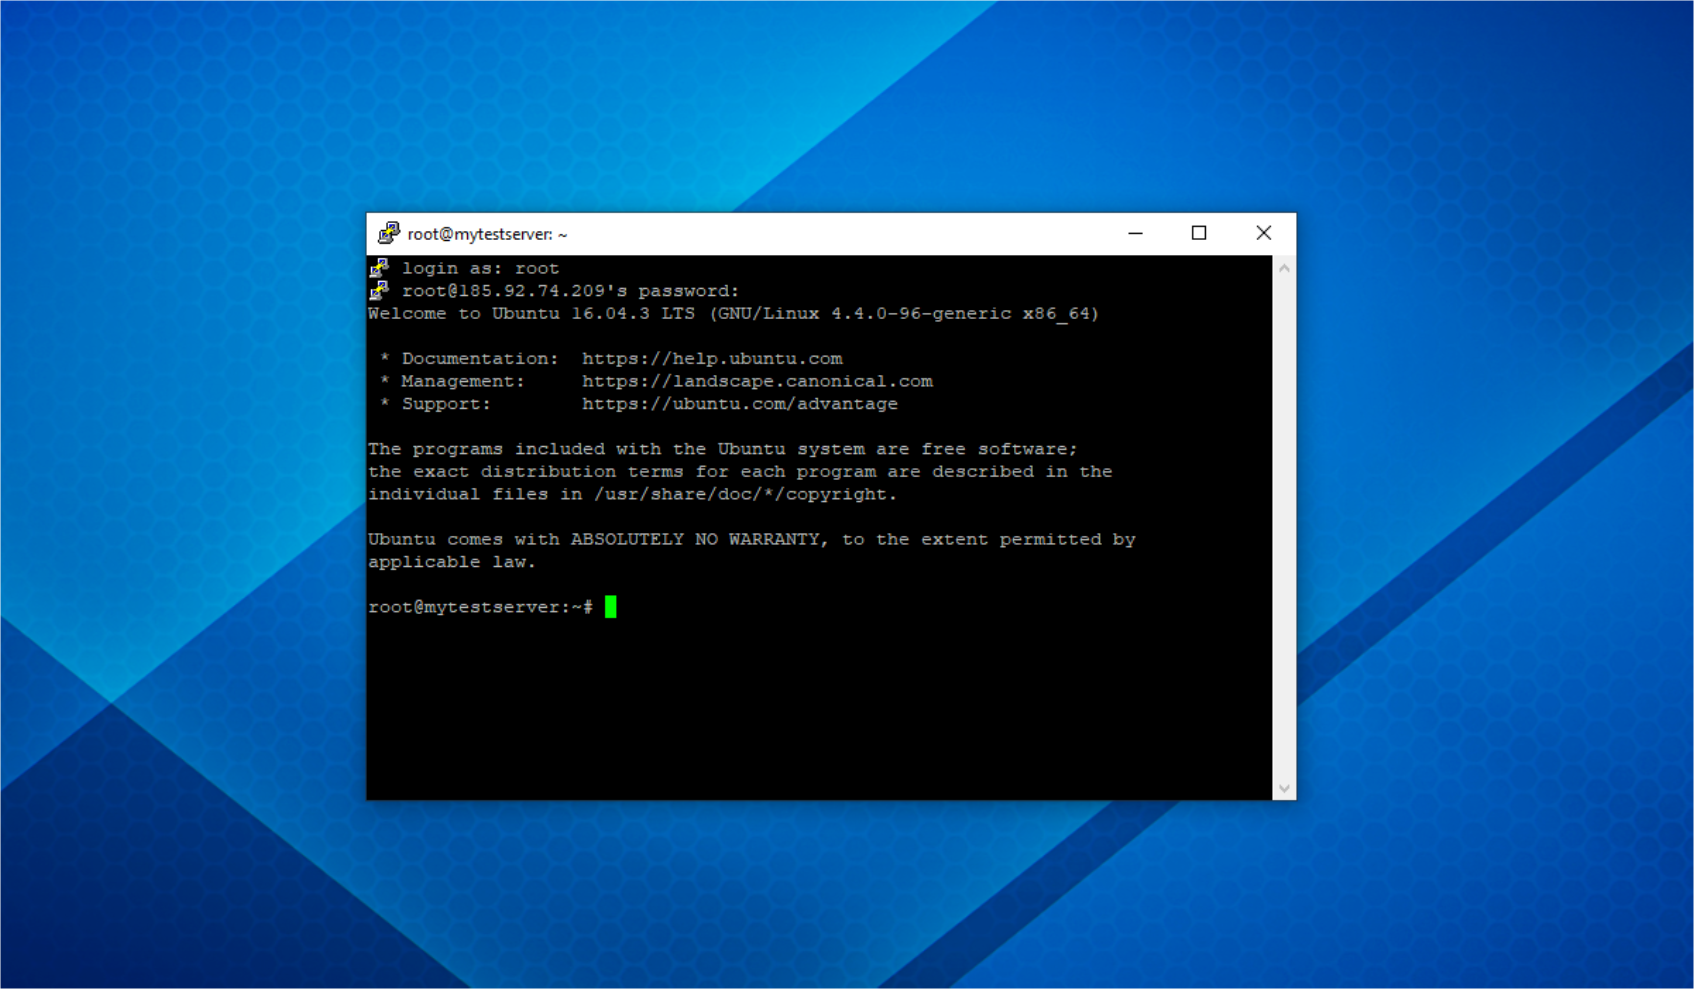Image resolution: width=1694 pixels, height=989 pixels.
Task: Click the https://help.ubuntu.com documentation URL
Action: click(x=712, y=358)
